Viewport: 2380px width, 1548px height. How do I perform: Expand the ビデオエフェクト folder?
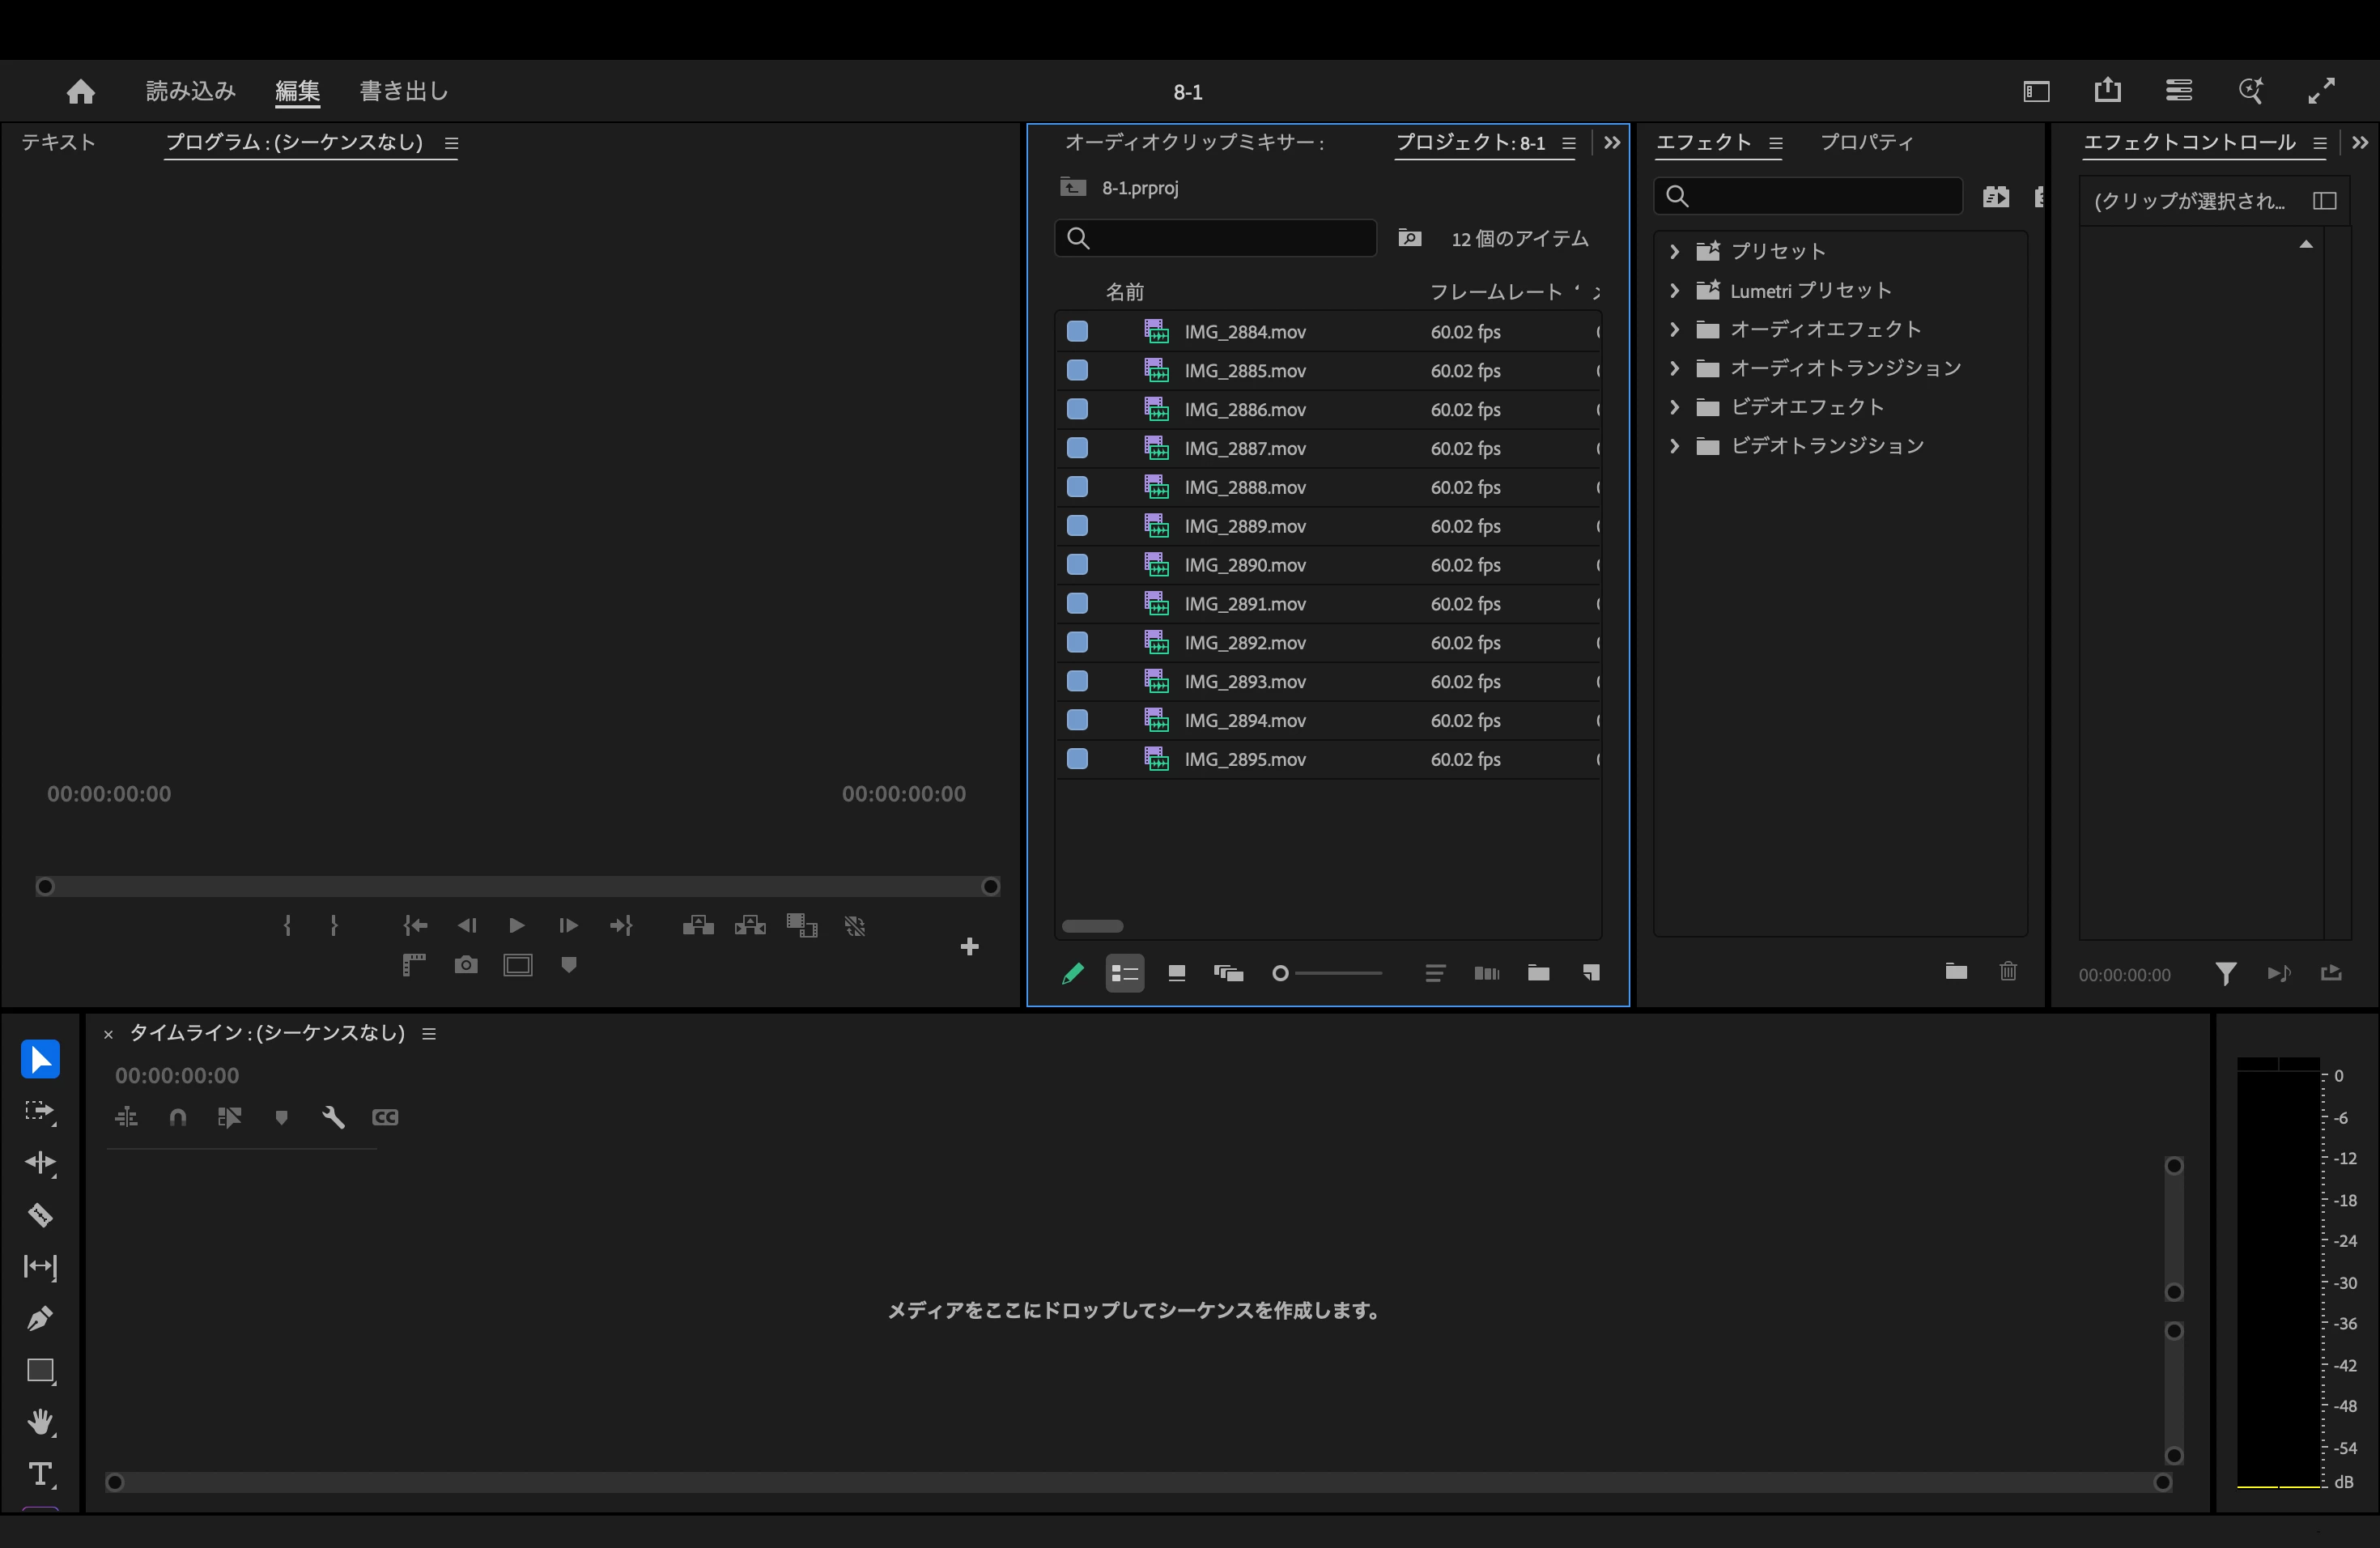tap(1675, 407)
